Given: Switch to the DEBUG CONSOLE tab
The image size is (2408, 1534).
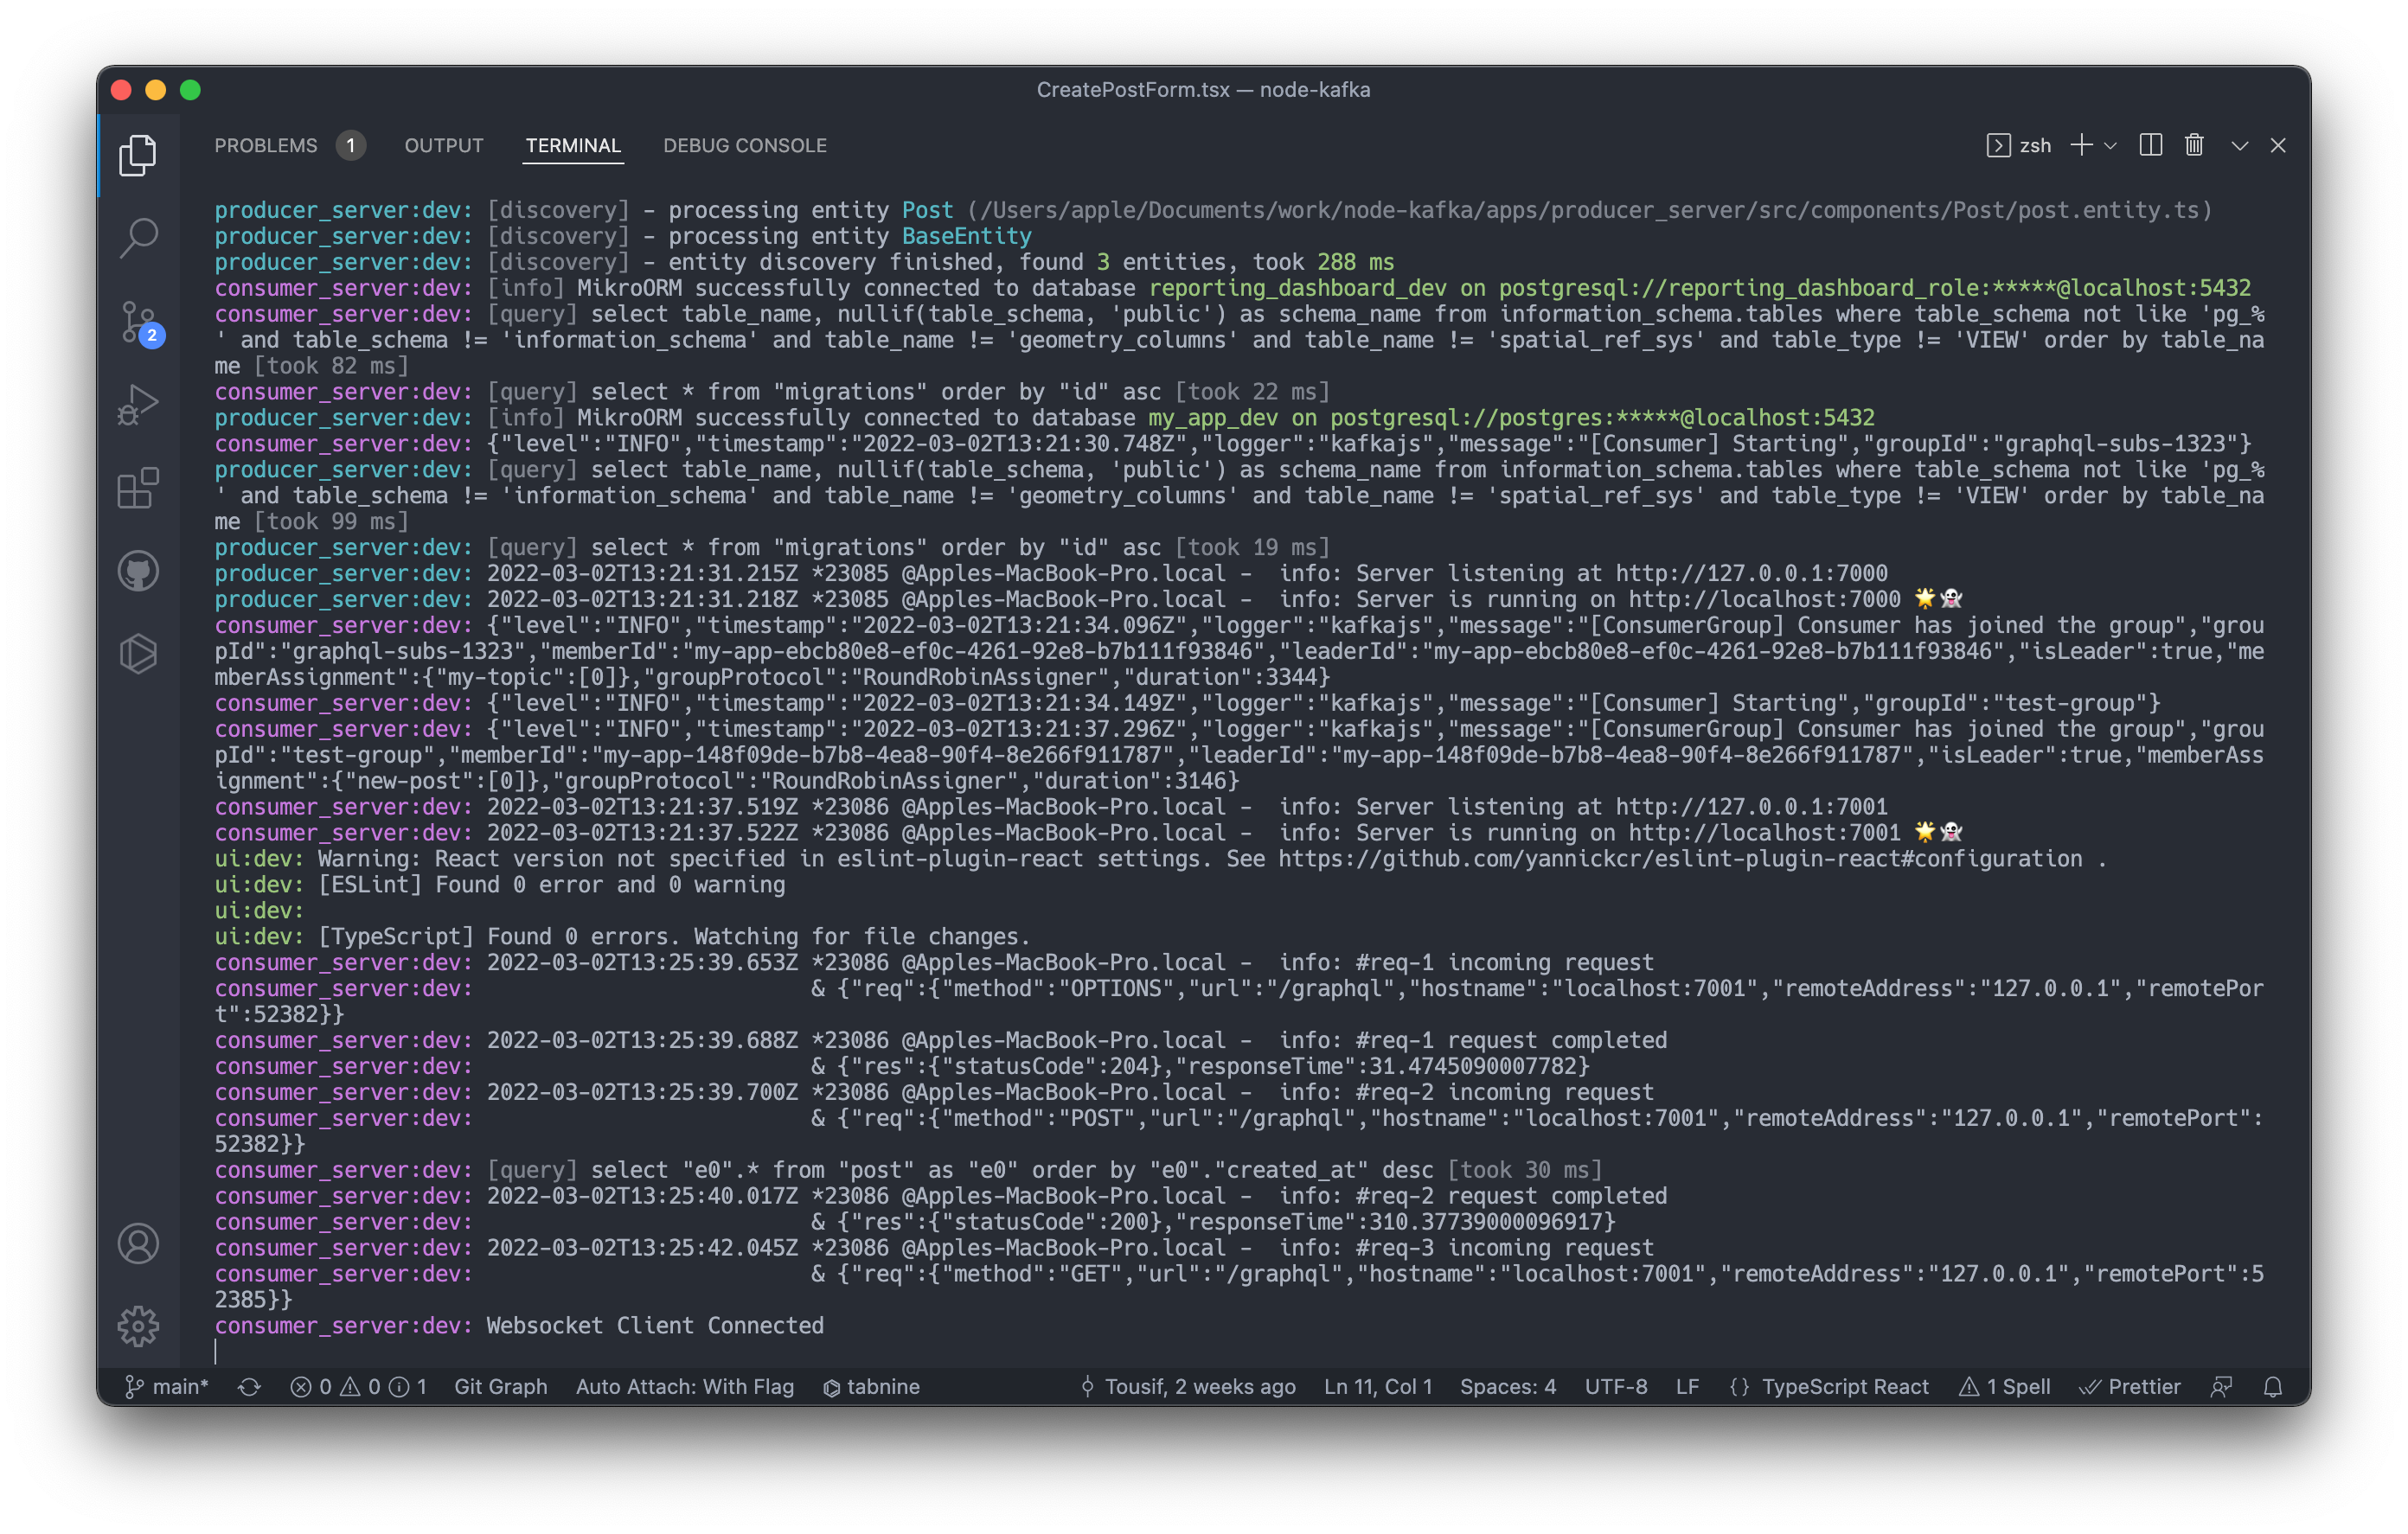Looking at the screenshot, I should click(x=744, y=146).
